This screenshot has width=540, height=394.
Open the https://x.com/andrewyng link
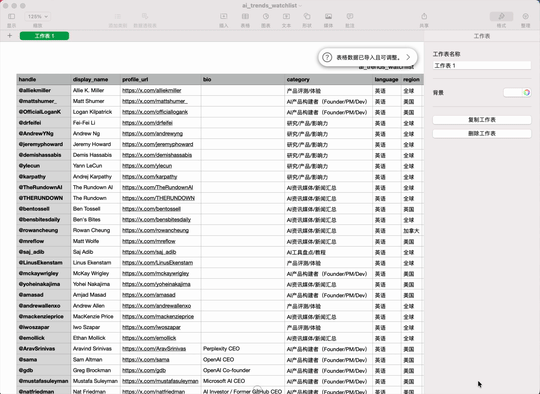tap(152, 134)
